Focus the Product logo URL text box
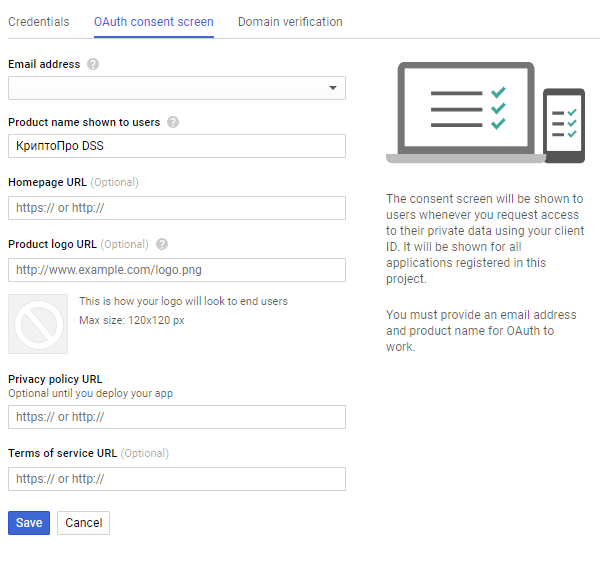This screenshot has width=600, height=566. (177, 270)
